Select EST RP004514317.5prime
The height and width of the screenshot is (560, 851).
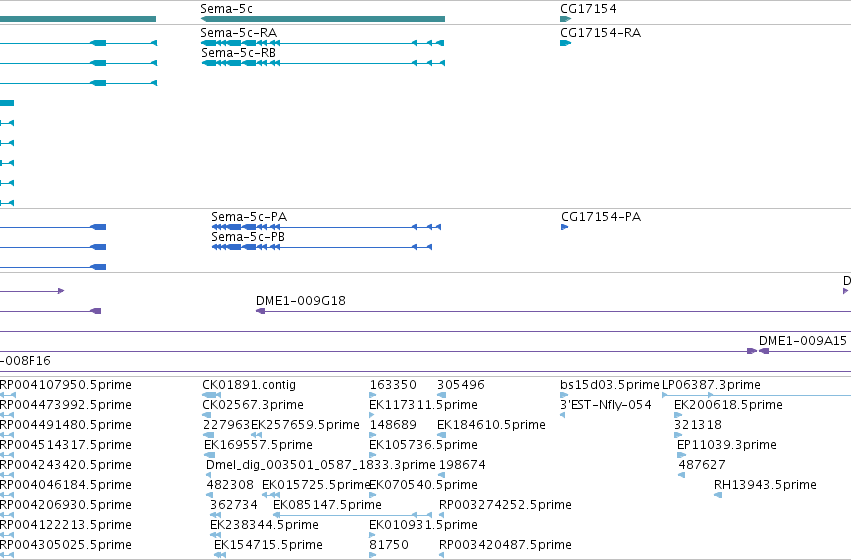[66, 445]
